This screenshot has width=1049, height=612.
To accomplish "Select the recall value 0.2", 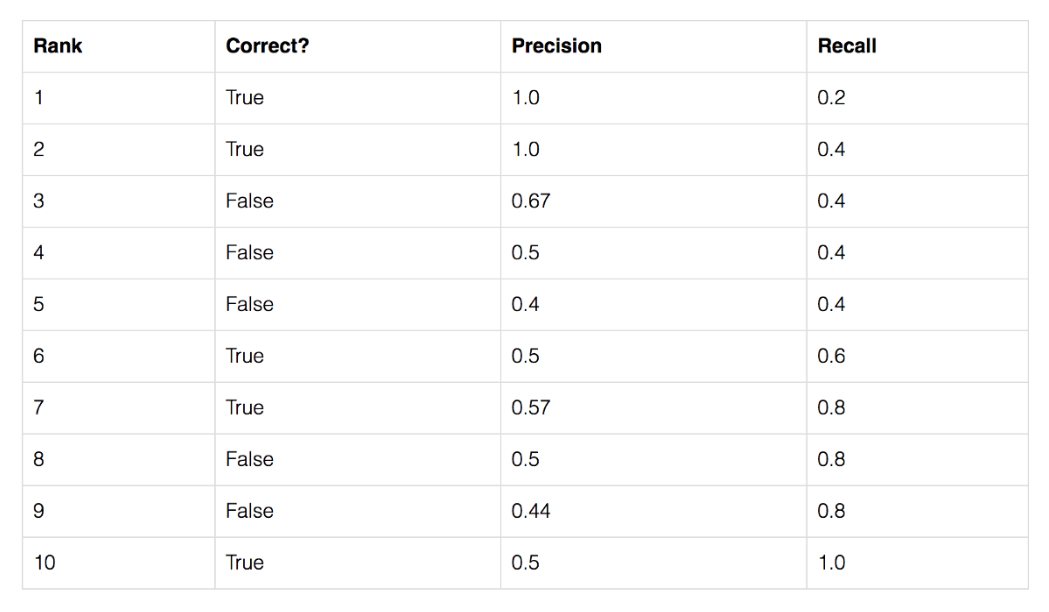I will [x=831, y=98].
